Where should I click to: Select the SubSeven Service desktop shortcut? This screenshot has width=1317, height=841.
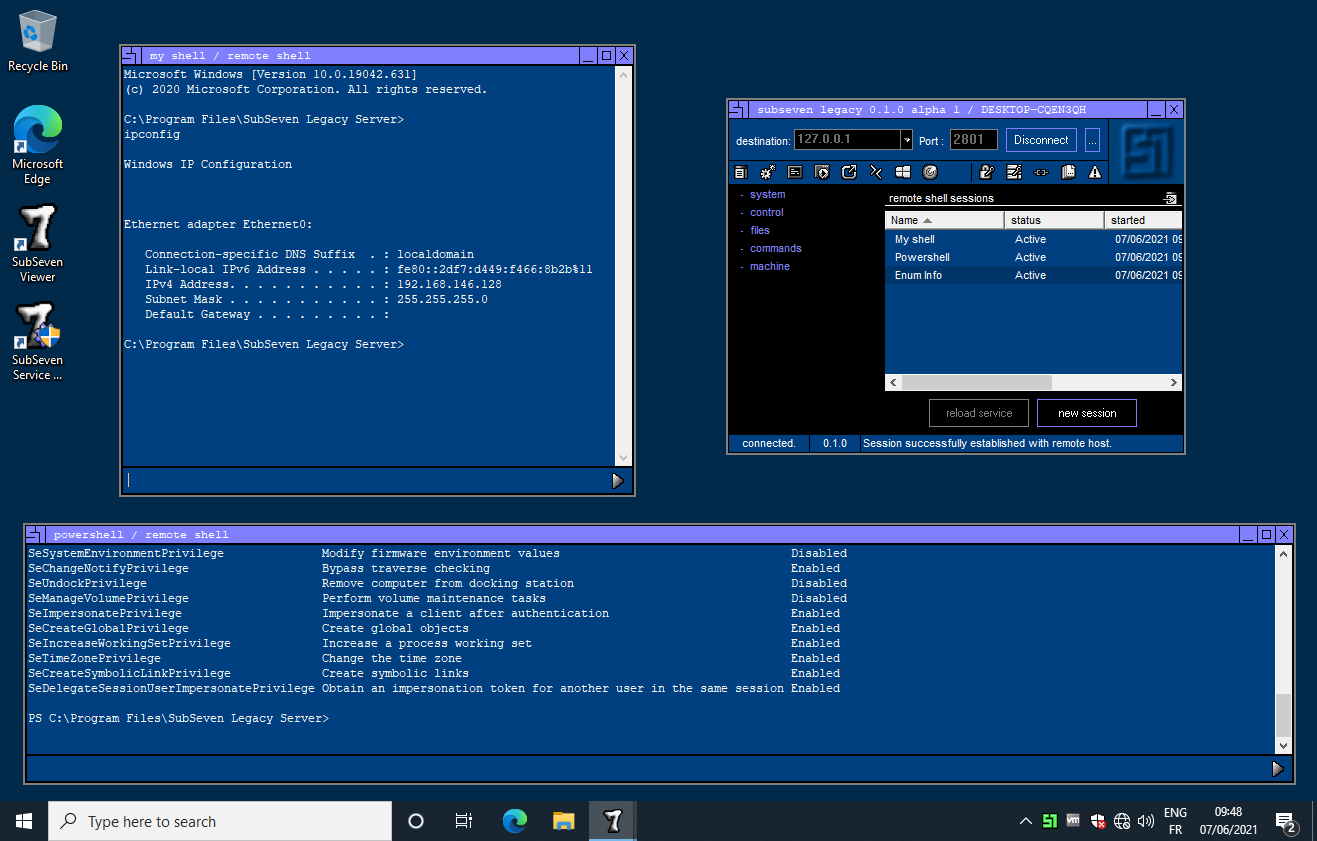point(37,342)
